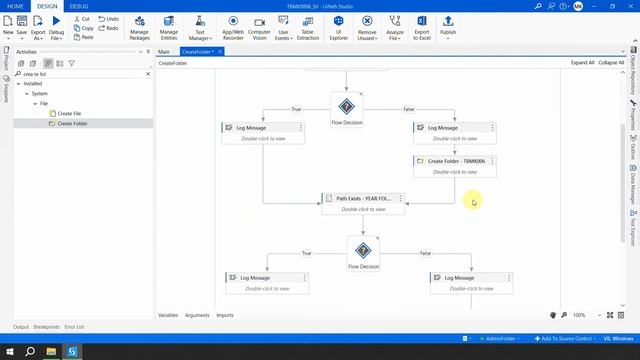Open the Project side panel
The width and height of the screenshot is (640, 360).
pyautogui.click(x=6, y=58)
